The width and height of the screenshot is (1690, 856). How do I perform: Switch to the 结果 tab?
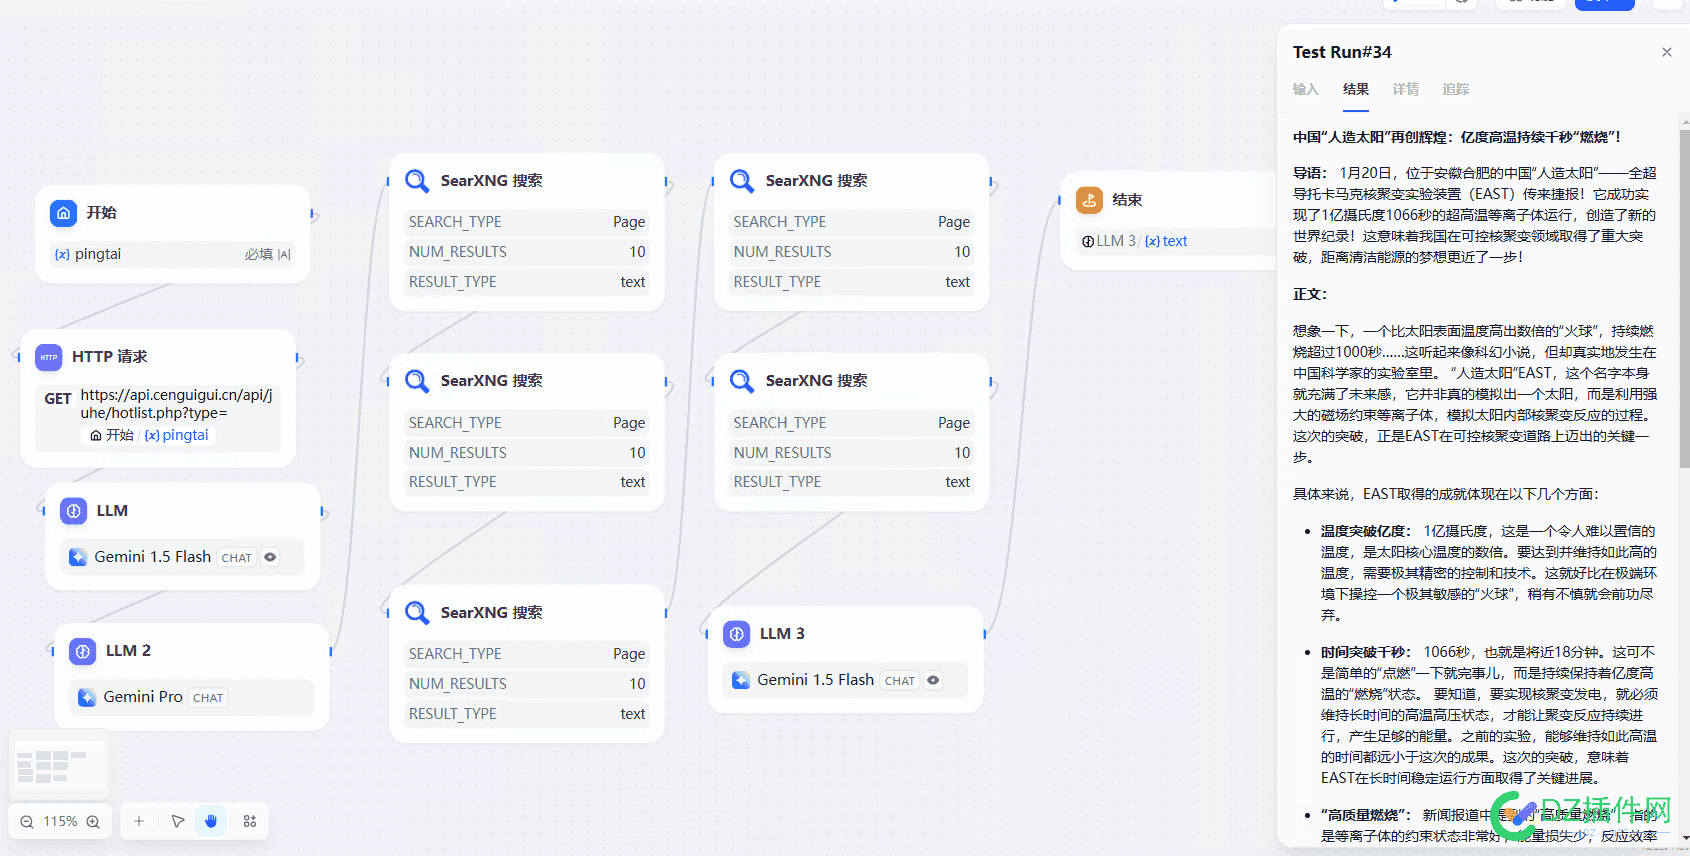click(x=1356, y=89)
